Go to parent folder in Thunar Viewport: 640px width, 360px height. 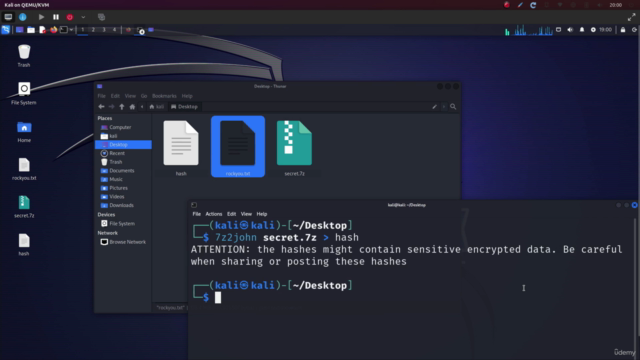click(122, 107)
